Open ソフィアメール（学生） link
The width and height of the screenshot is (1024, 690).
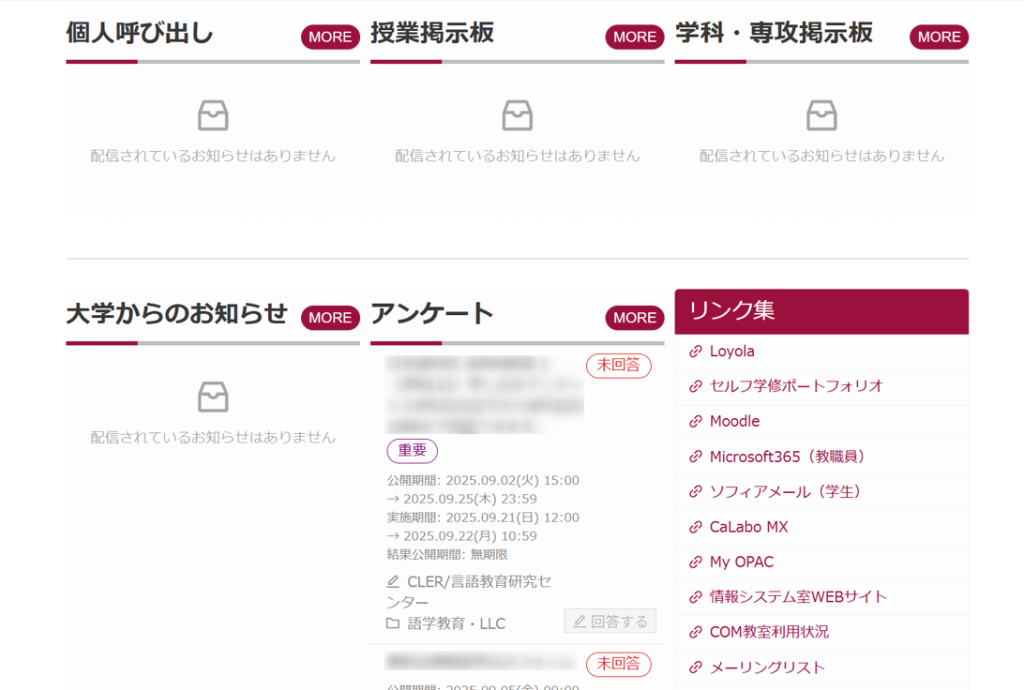click(x=785, y=492)
